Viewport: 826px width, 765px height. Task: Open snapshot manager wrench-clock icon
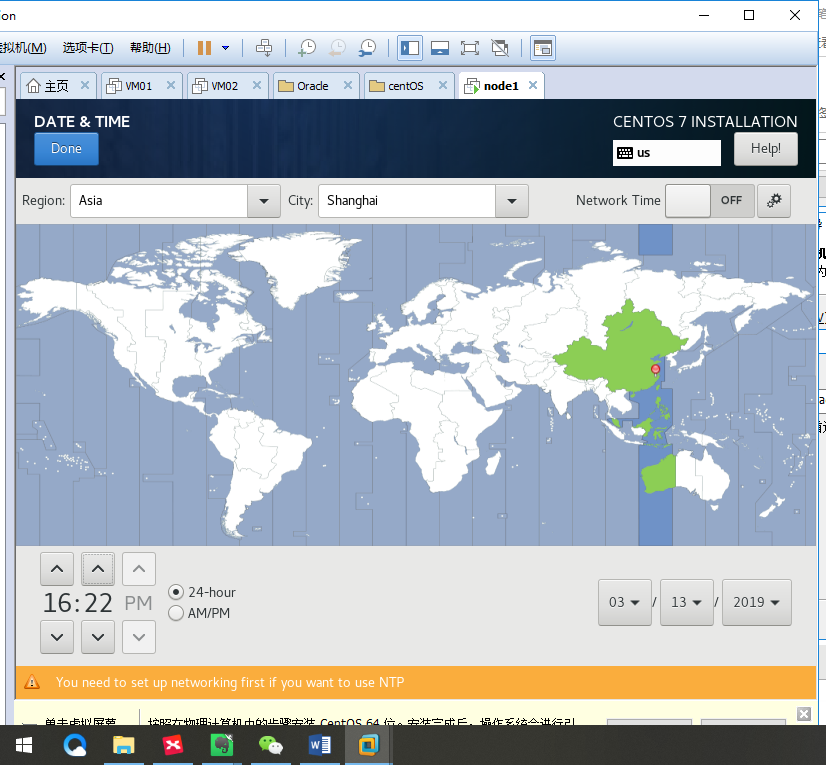[x=368, y=48]
